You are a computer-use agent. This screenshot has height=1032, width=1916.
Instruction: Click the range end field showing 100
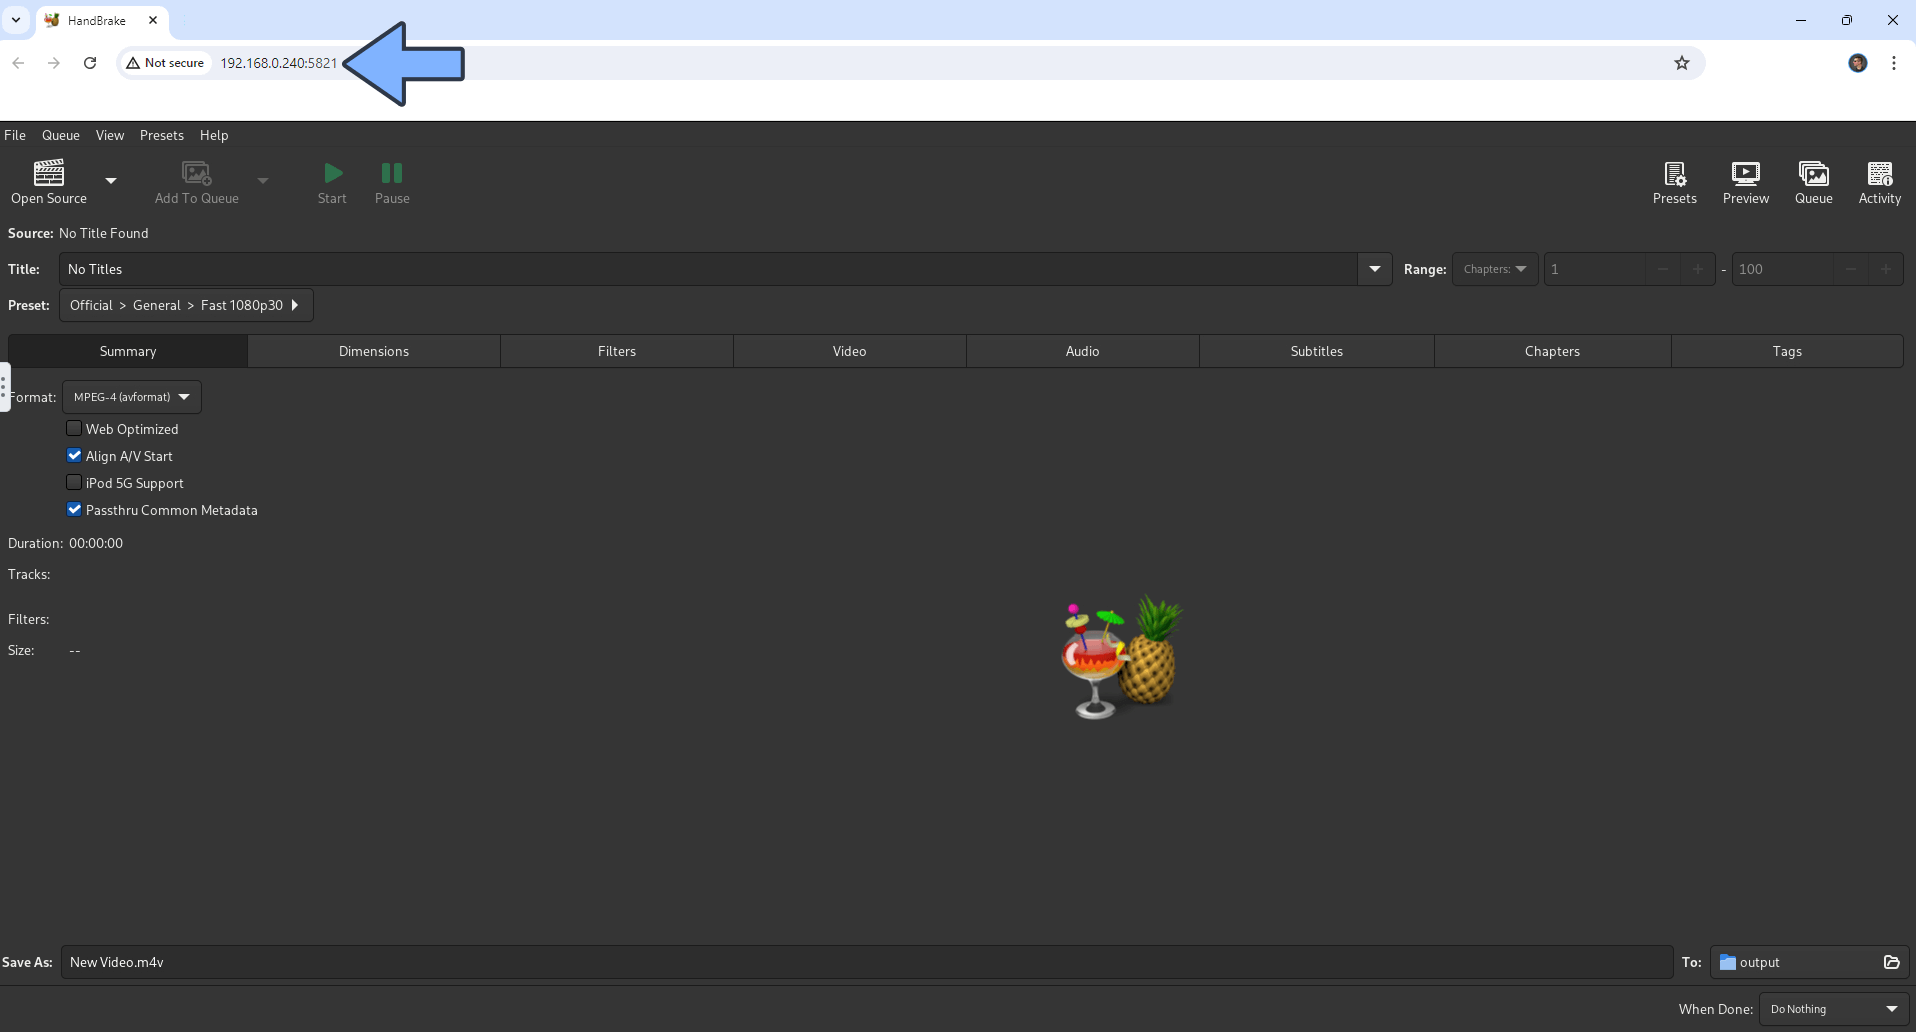(x=1783, y=269)
